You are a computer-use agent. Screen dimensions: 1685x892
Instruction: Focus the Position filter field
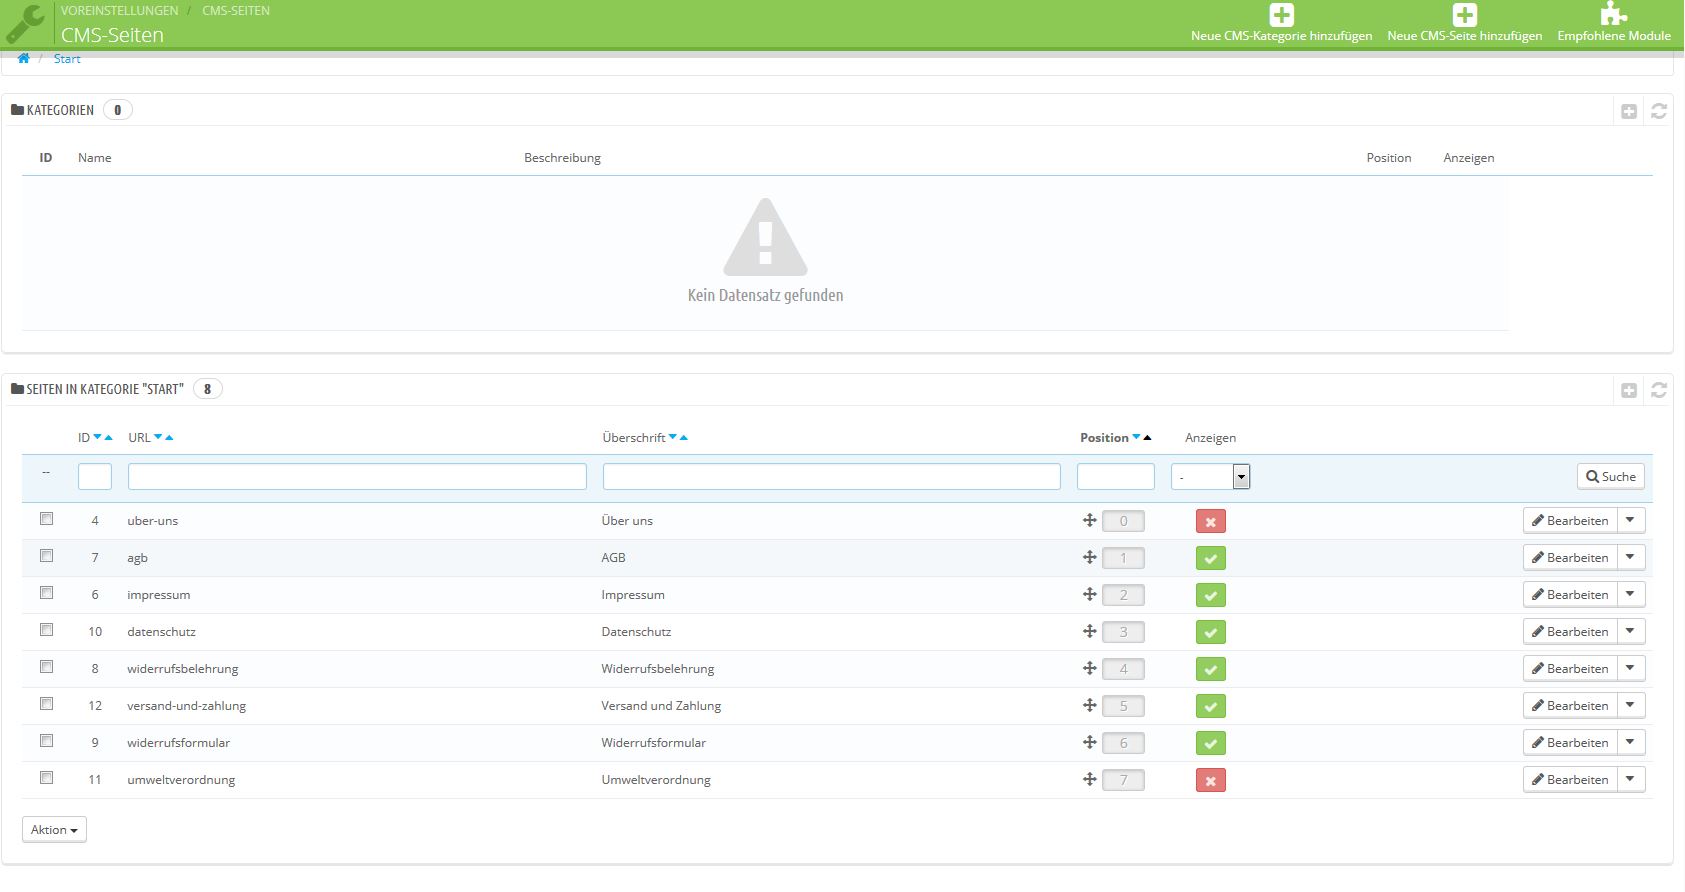point(1116,477)
